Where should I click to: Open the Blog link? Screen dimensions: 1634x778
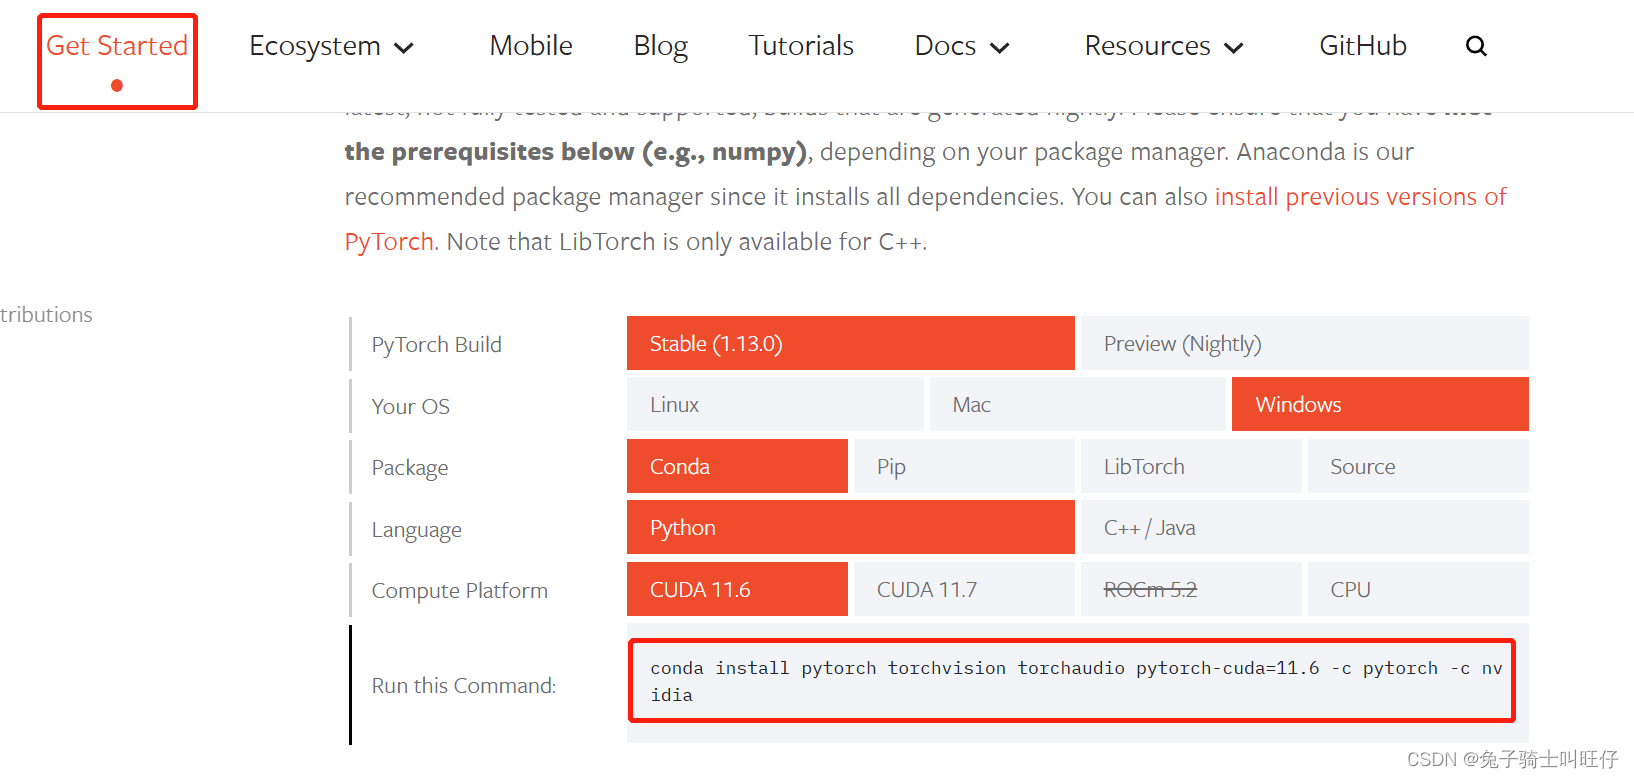[x=661, y=46]
